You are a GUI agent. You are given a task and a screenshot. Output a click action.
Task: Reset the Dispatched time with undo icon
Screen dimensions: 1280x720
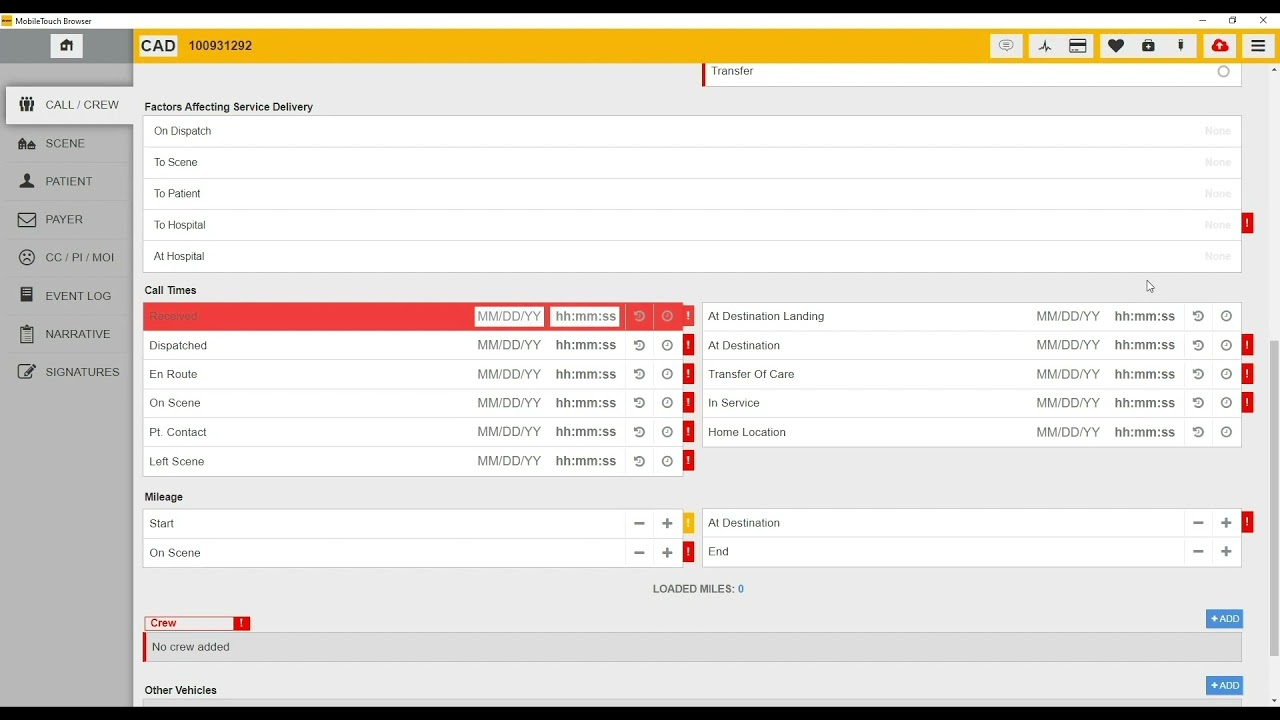click(639, 345)
